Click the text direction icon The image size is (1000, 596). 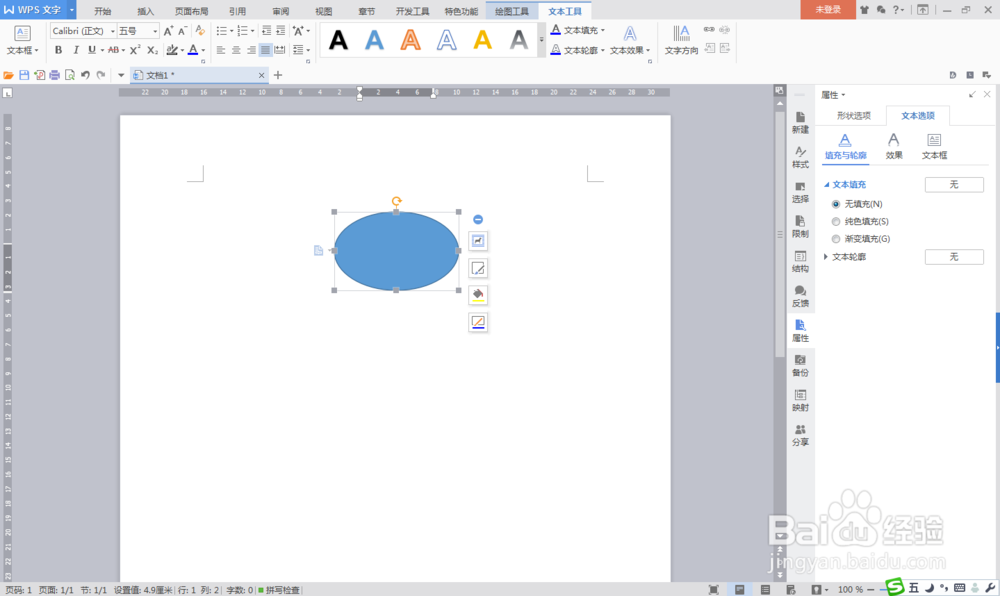tap(681, 40)
